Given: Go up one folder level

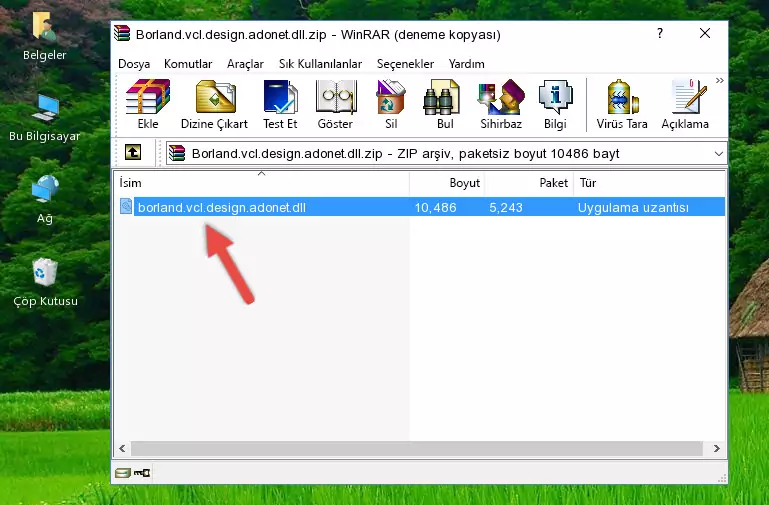Looking at the screenshot, I should tap(133, 152).
